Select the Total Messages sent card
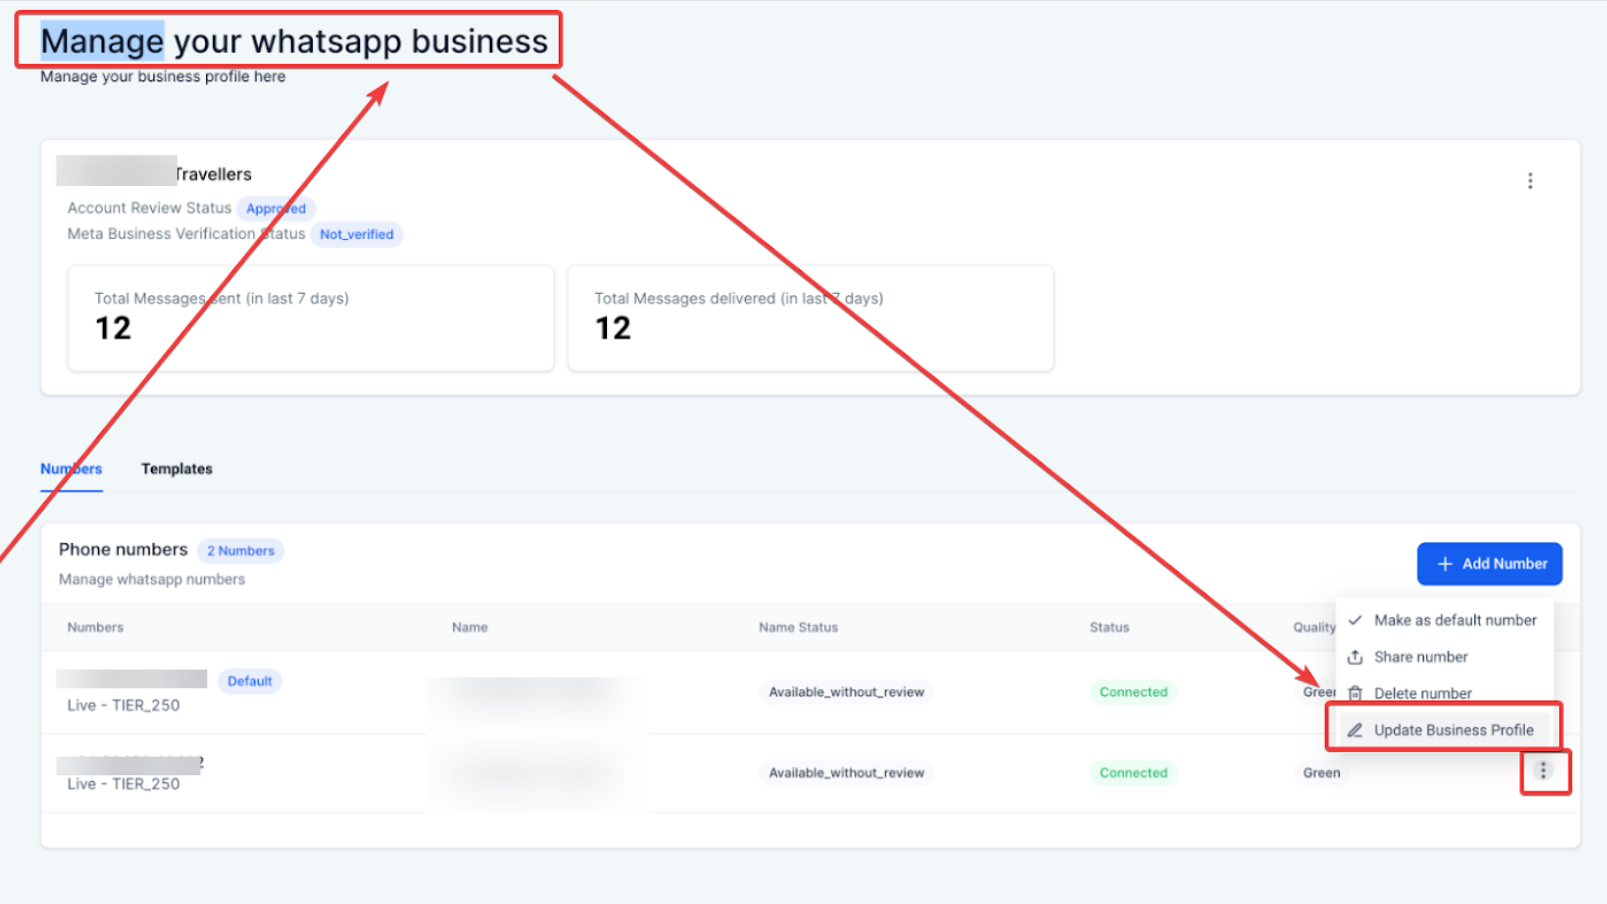 point(310,318)
